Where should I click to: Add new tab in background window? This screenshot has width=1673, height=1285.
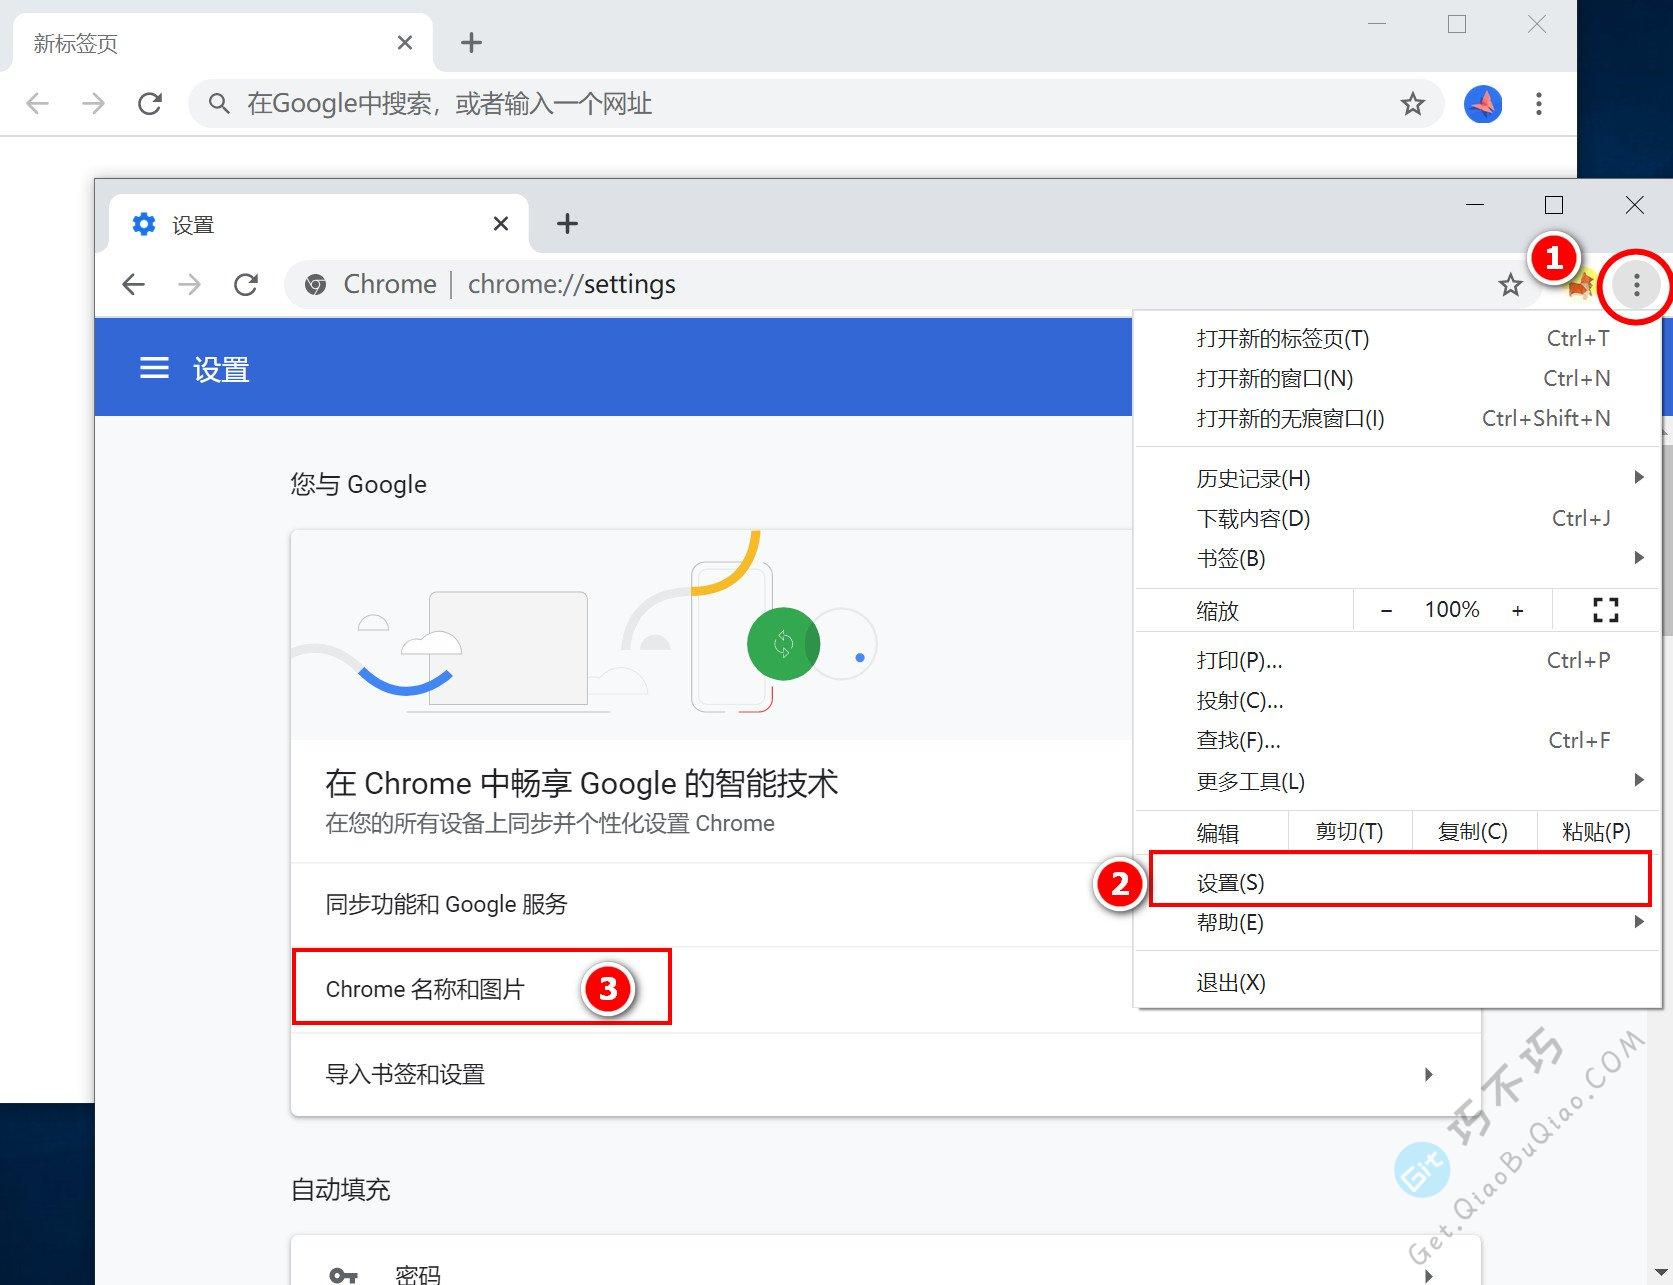coord(471,43)
